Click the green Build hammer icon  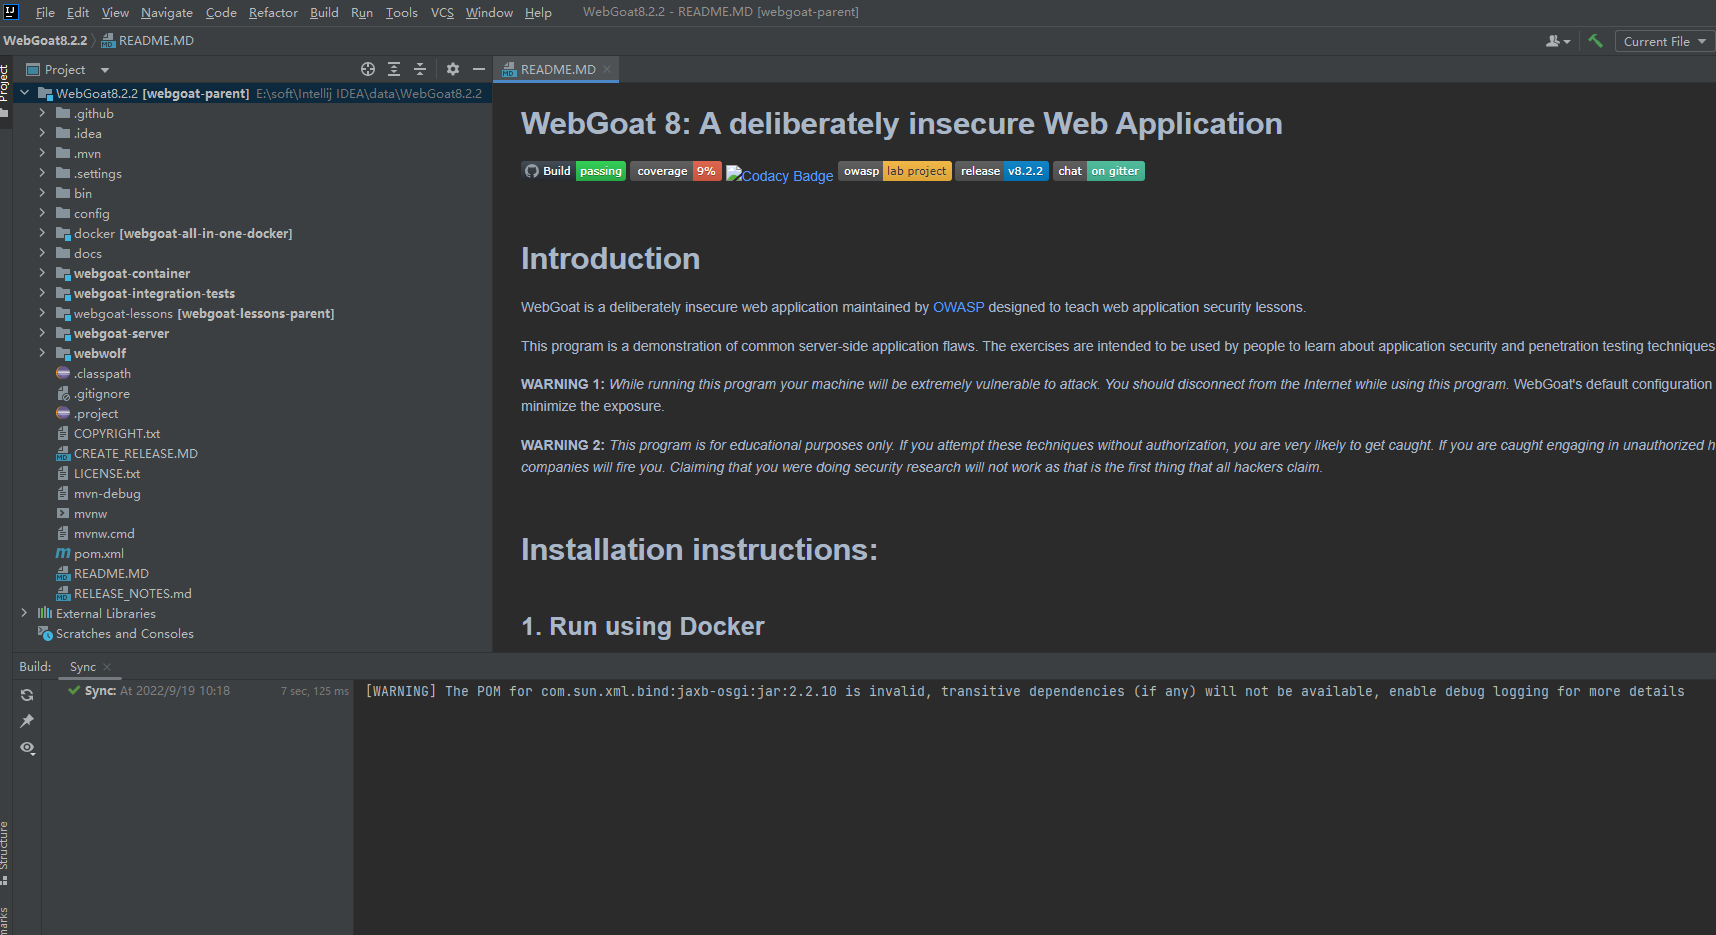[1595, 41]
